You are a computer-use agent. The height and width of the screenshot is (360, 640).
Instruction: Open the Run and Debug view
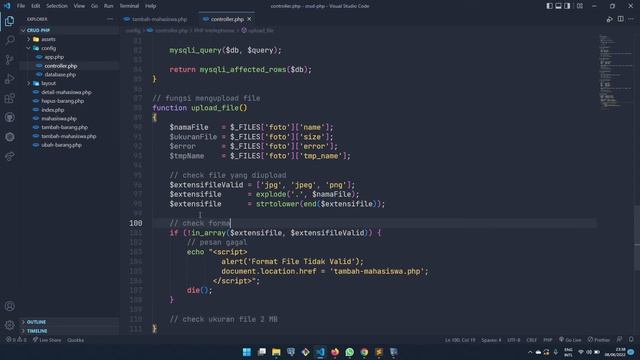click(x=9, y=79)
